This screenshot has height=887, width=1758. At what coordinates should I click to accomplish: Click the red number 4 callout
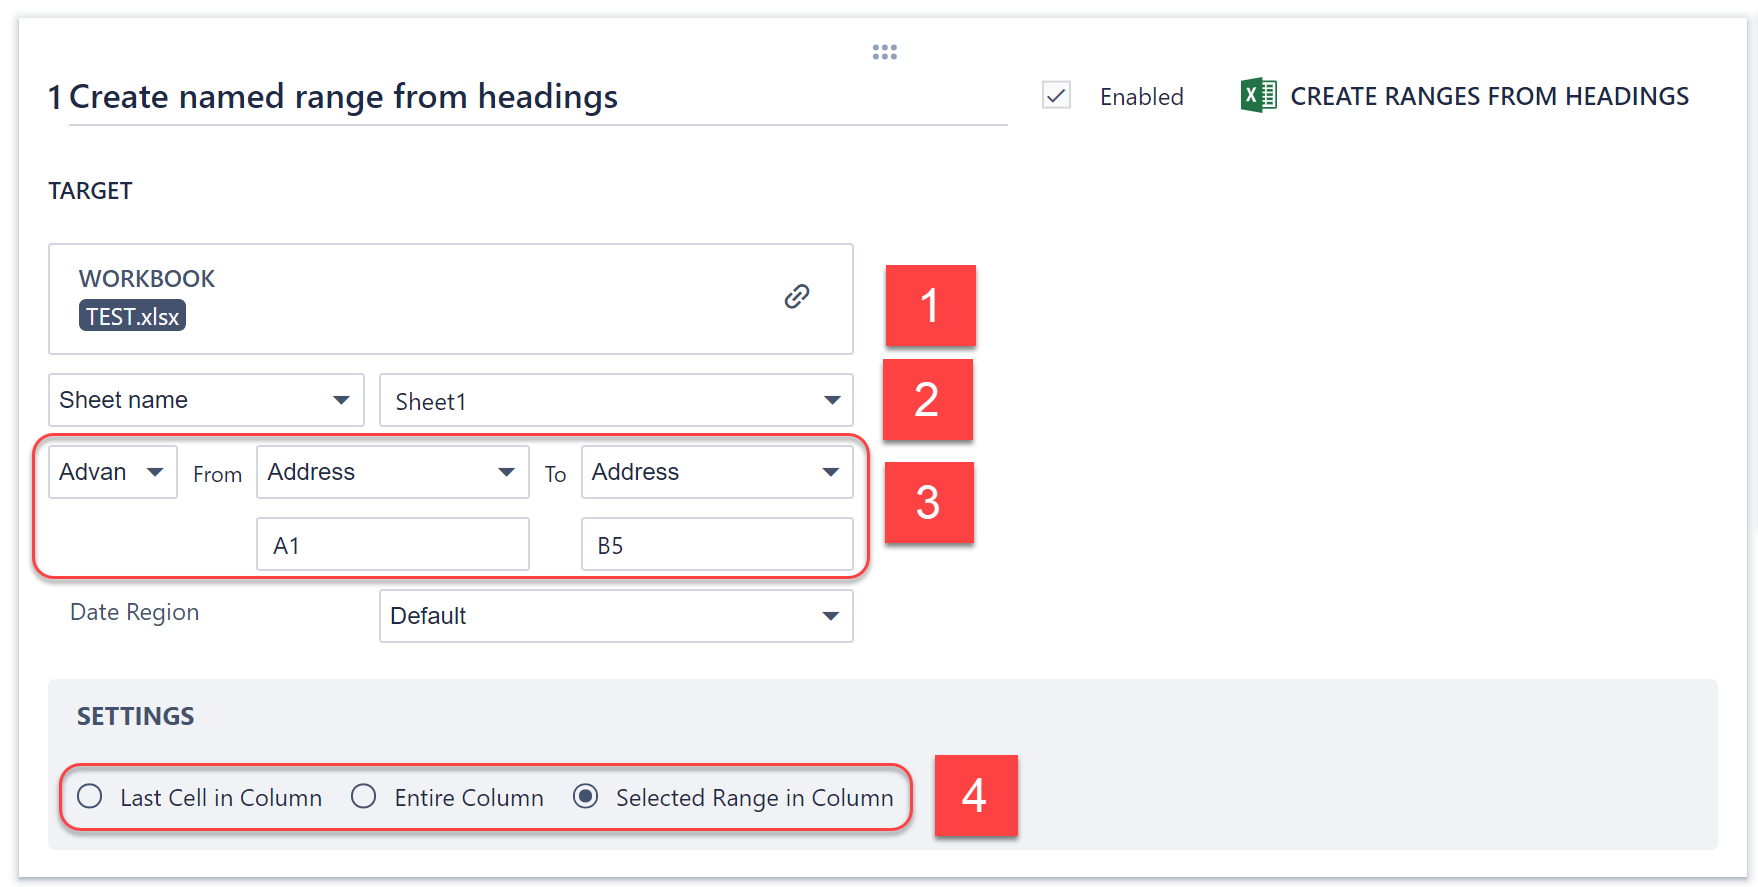tap(975, 796)
